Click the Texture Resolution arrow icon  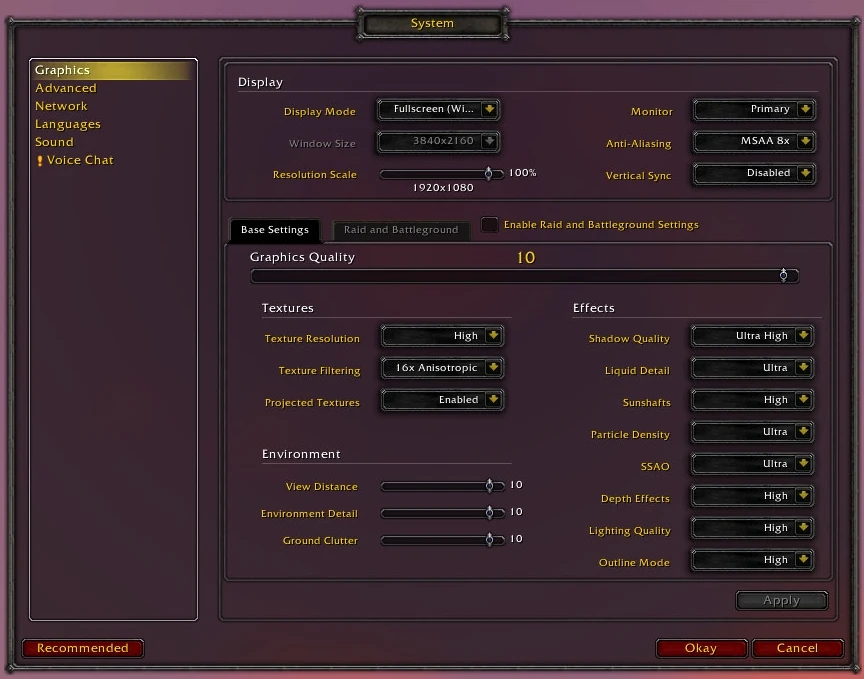pos(493,336)
